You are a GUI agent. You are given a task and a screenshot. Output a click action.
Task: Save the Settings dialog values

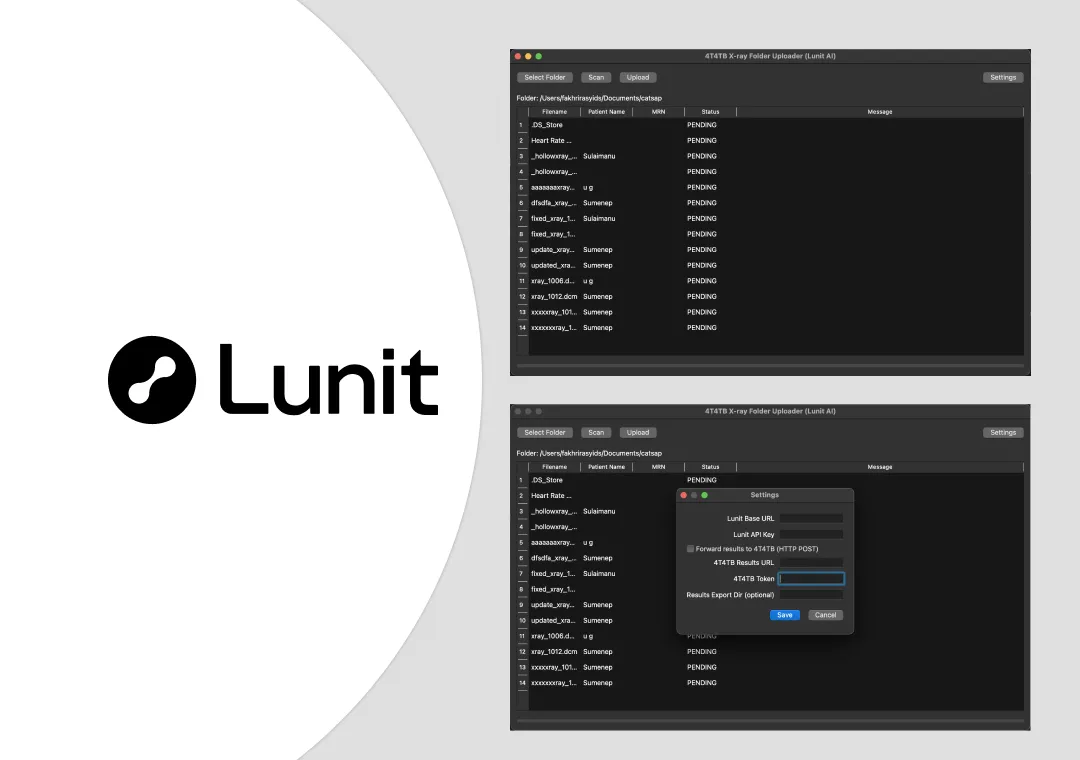(785, 615)
